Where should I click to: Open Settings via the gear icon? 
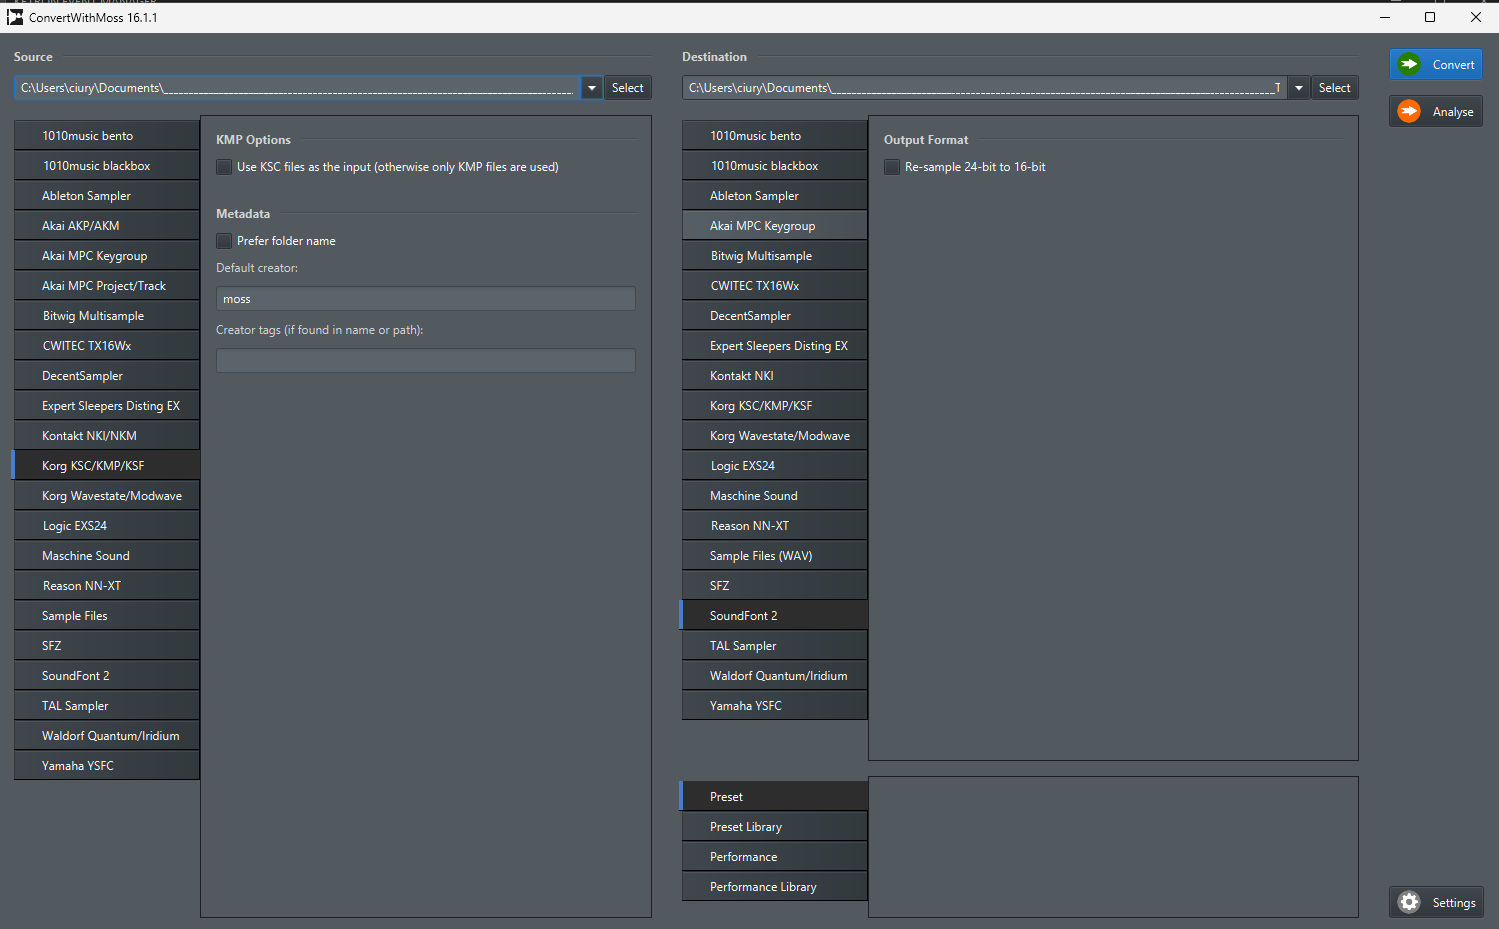tap(1409, 902)
